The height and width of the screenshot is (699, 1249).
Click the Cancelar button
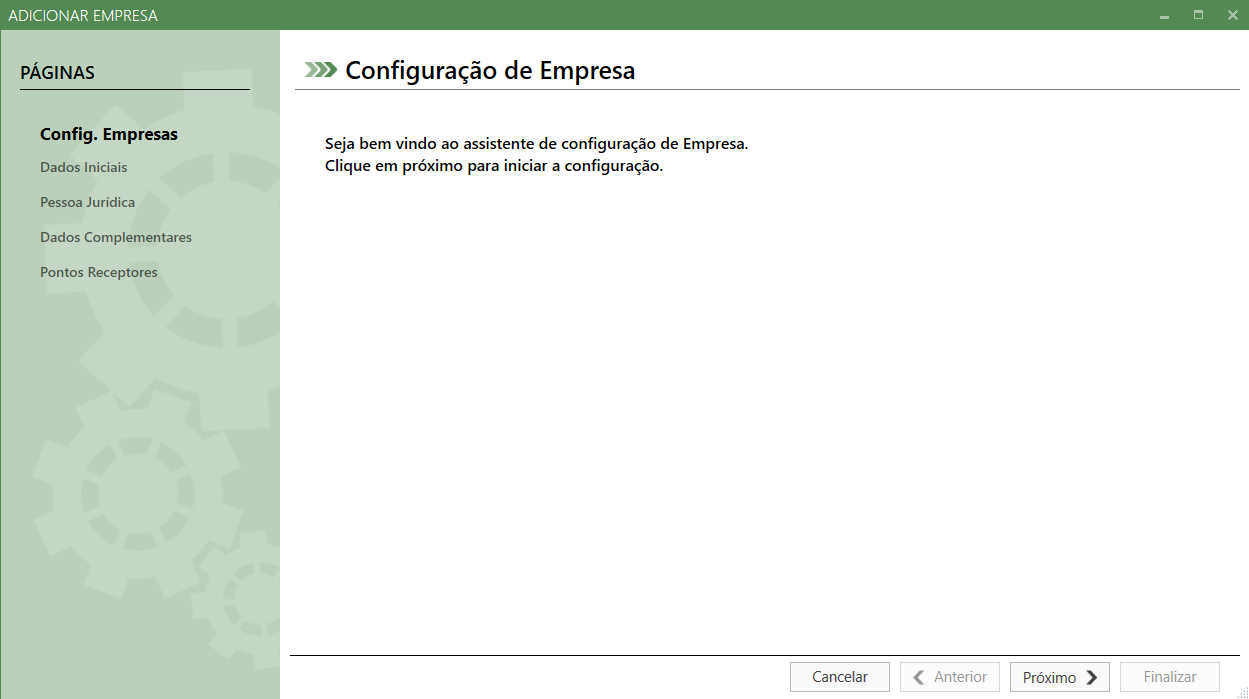tap(840, 677)
